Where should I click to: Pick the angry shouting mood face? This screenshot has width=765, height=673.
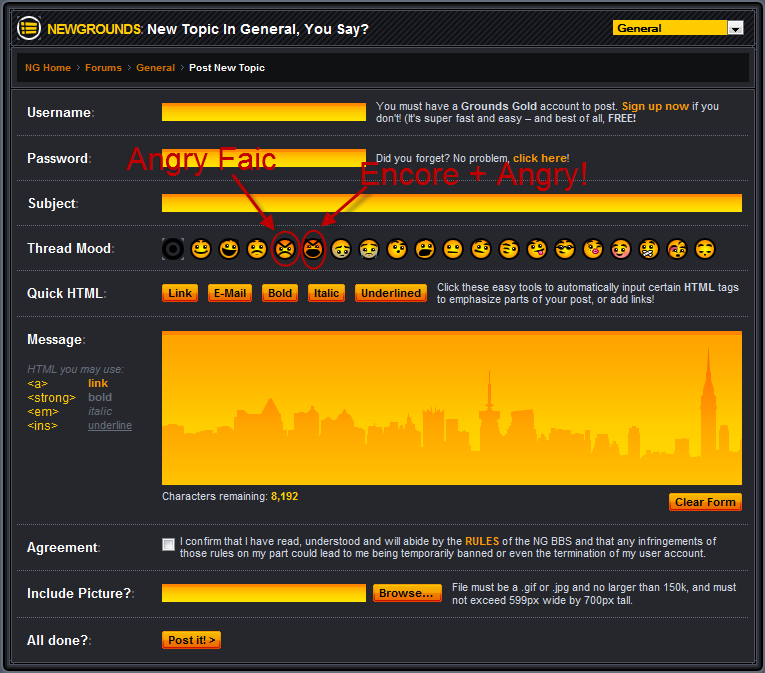pos(313,249)
